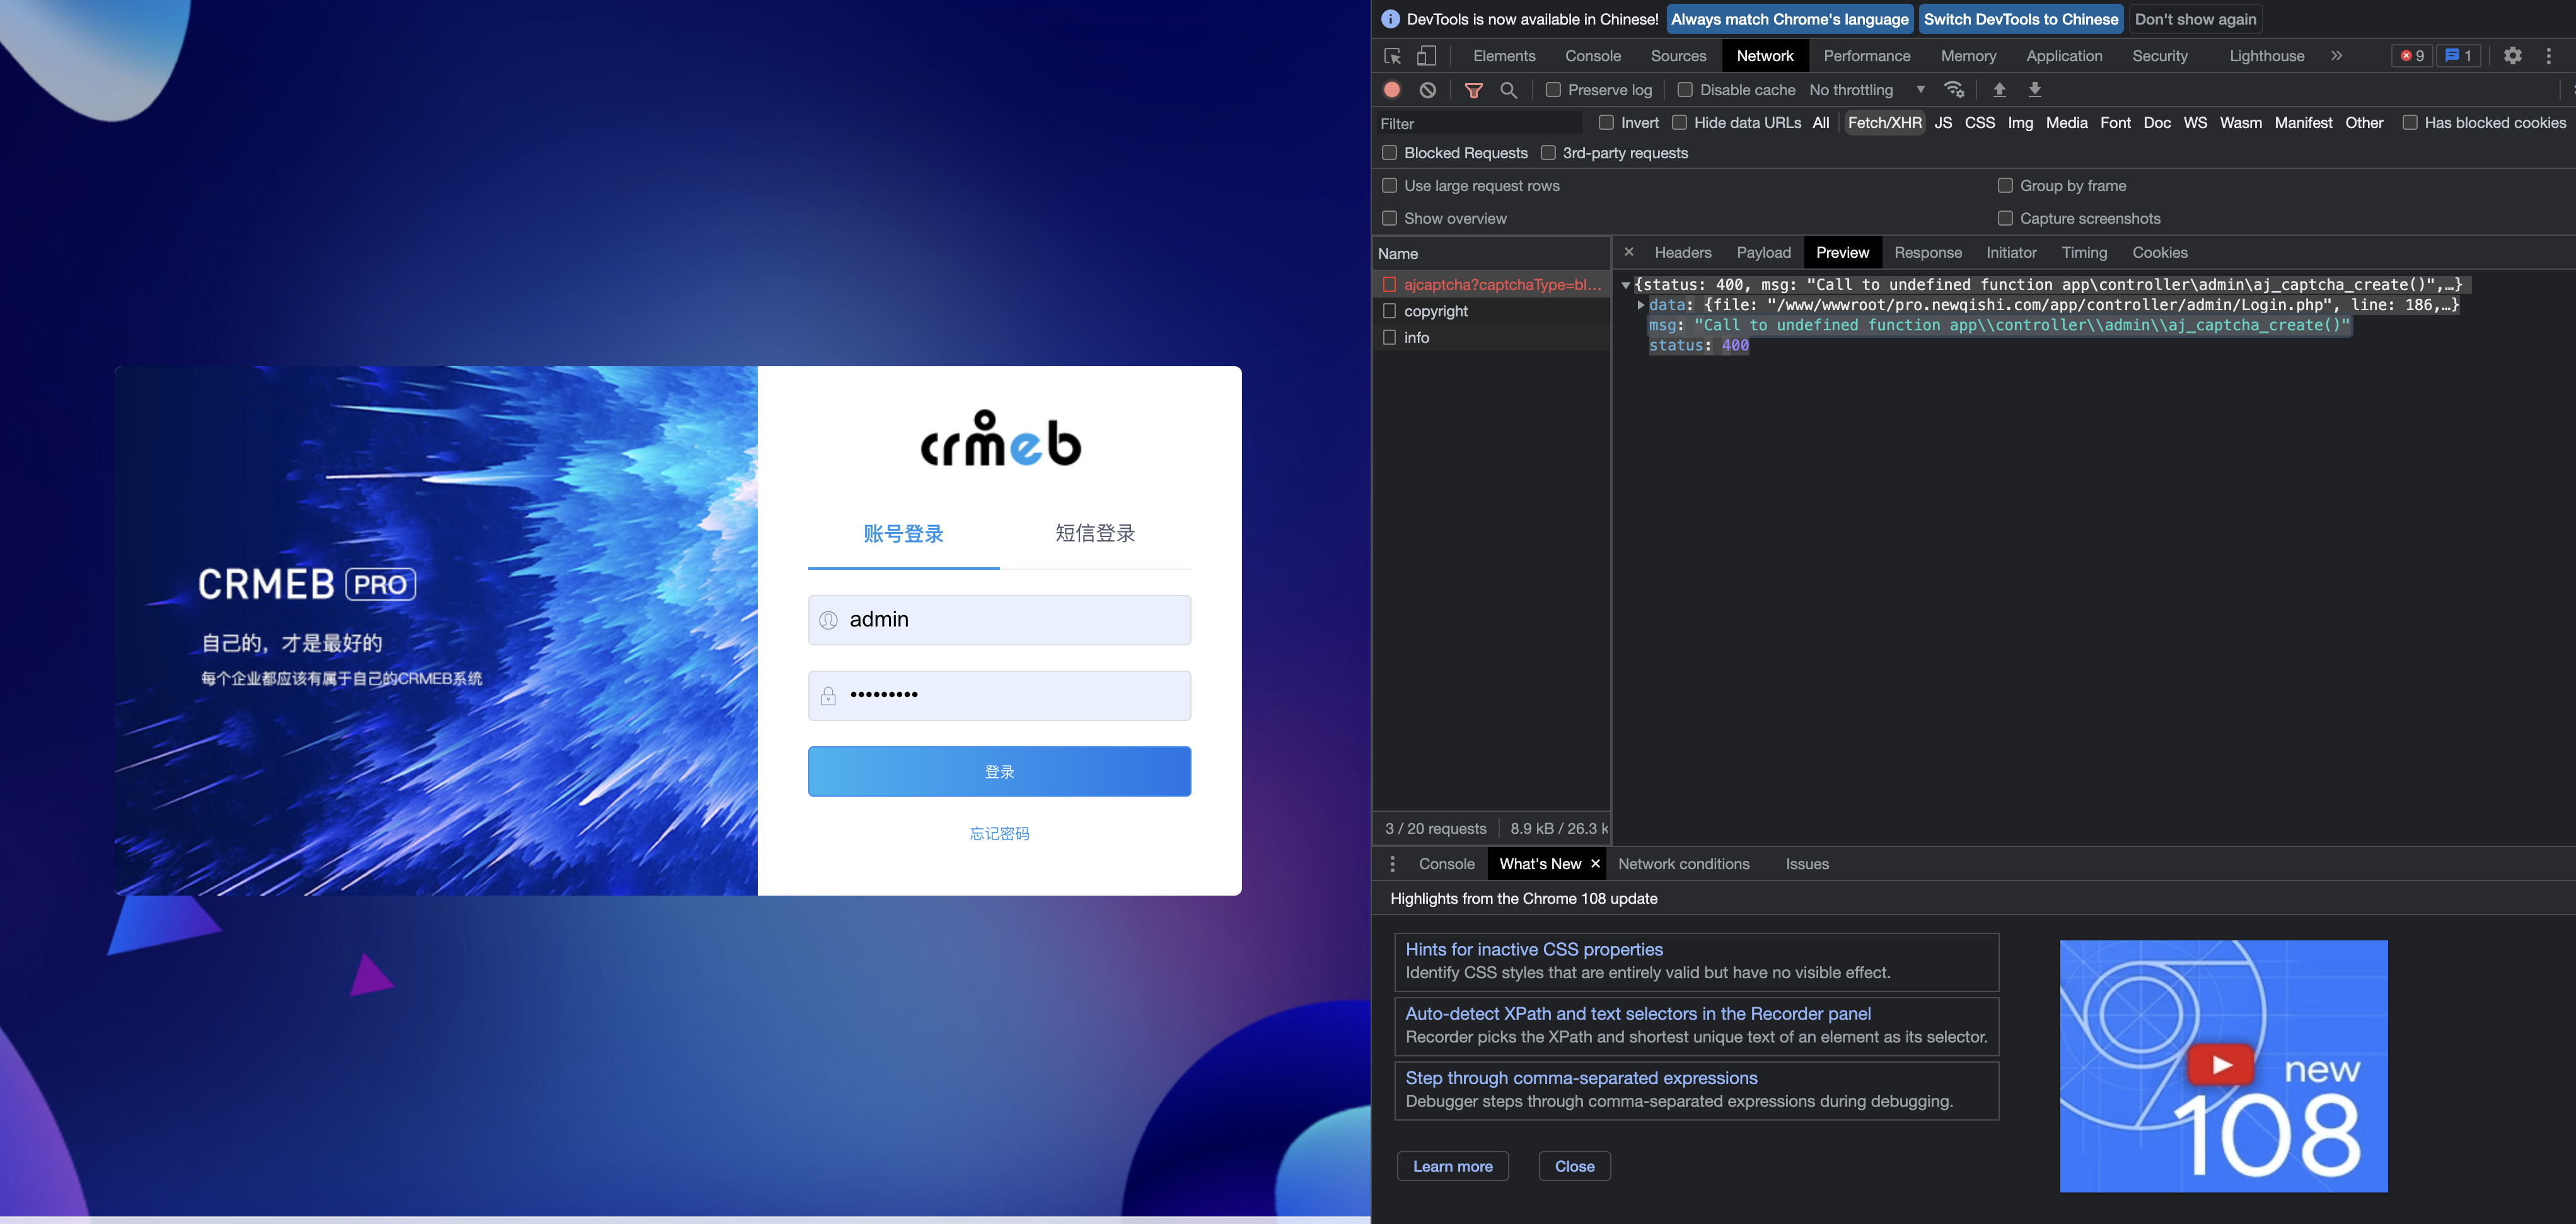
Task: Select the ajcaptcha failed request row
Action: (x=1492, y=284)
